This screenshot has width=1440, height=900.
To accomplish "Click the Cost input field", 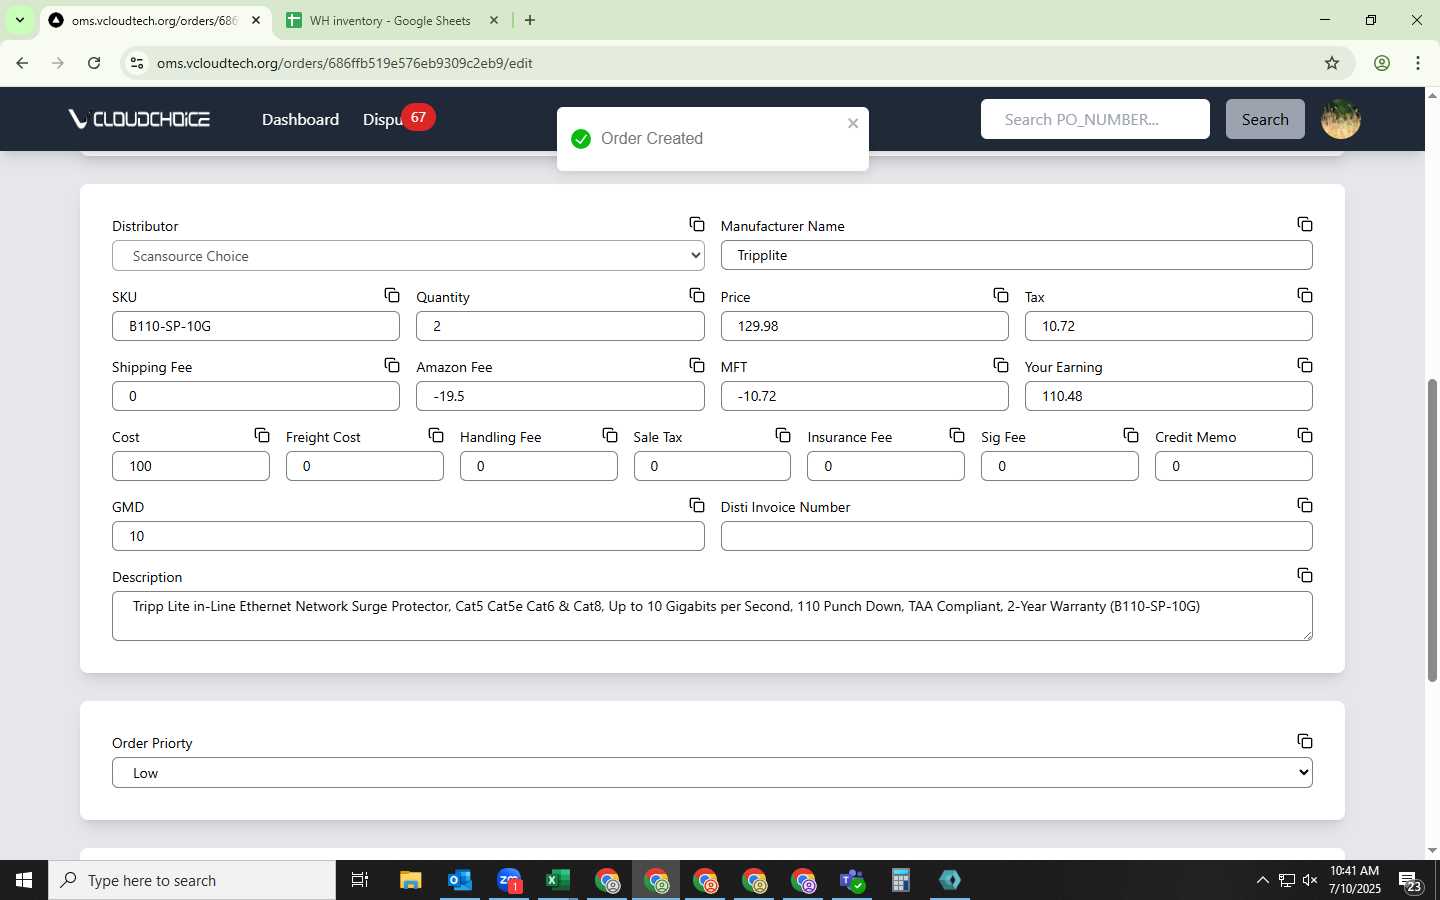I will point(191,466).
